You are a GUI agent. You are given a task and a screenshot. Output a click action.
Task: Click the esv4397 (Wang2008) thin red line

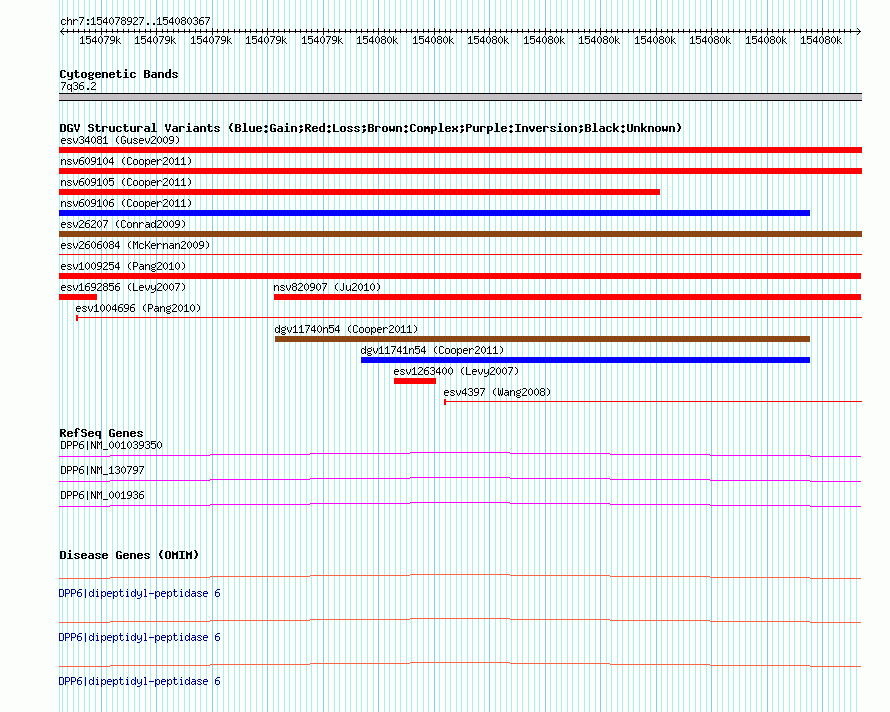click(x=653, y=401)
